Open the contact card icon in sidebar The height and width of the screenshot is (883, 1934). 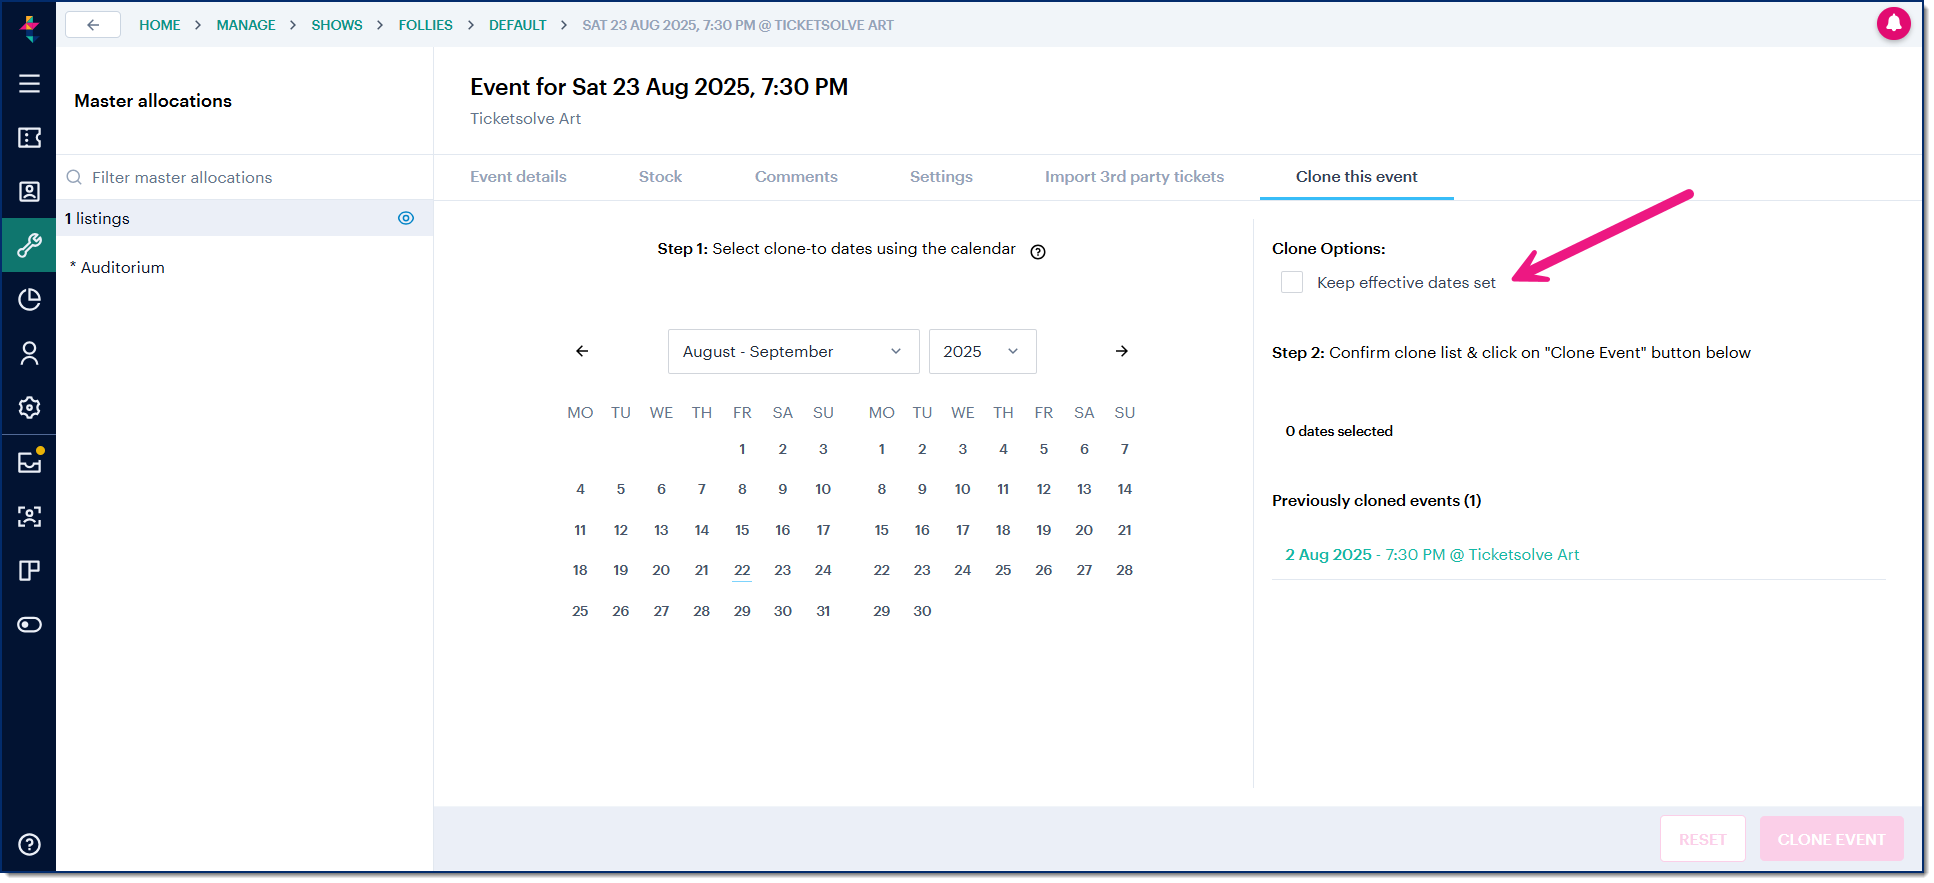[x=29, y=192]
